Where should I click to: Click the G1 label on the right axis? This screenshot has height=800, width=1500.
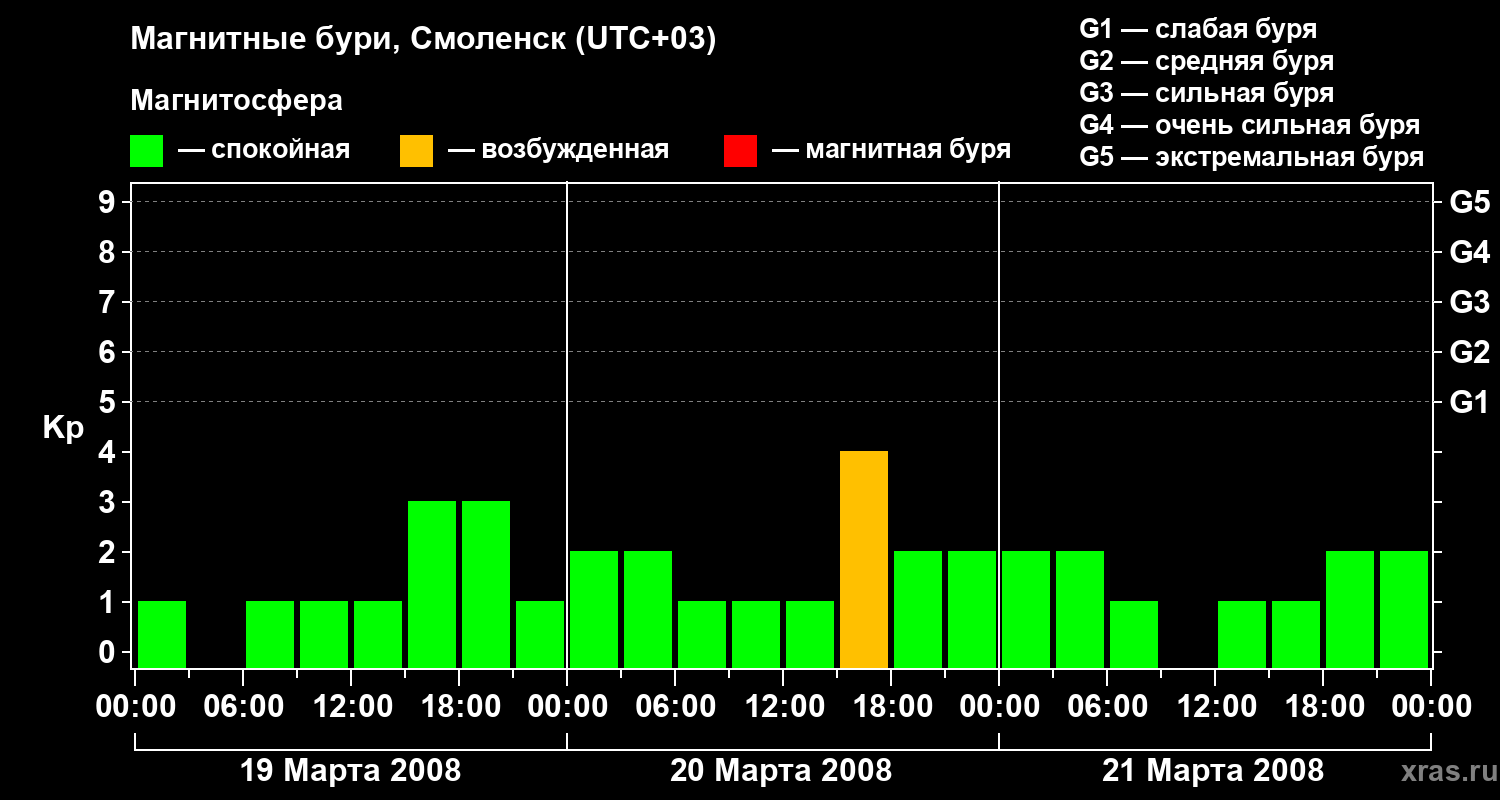(1469, 402)
